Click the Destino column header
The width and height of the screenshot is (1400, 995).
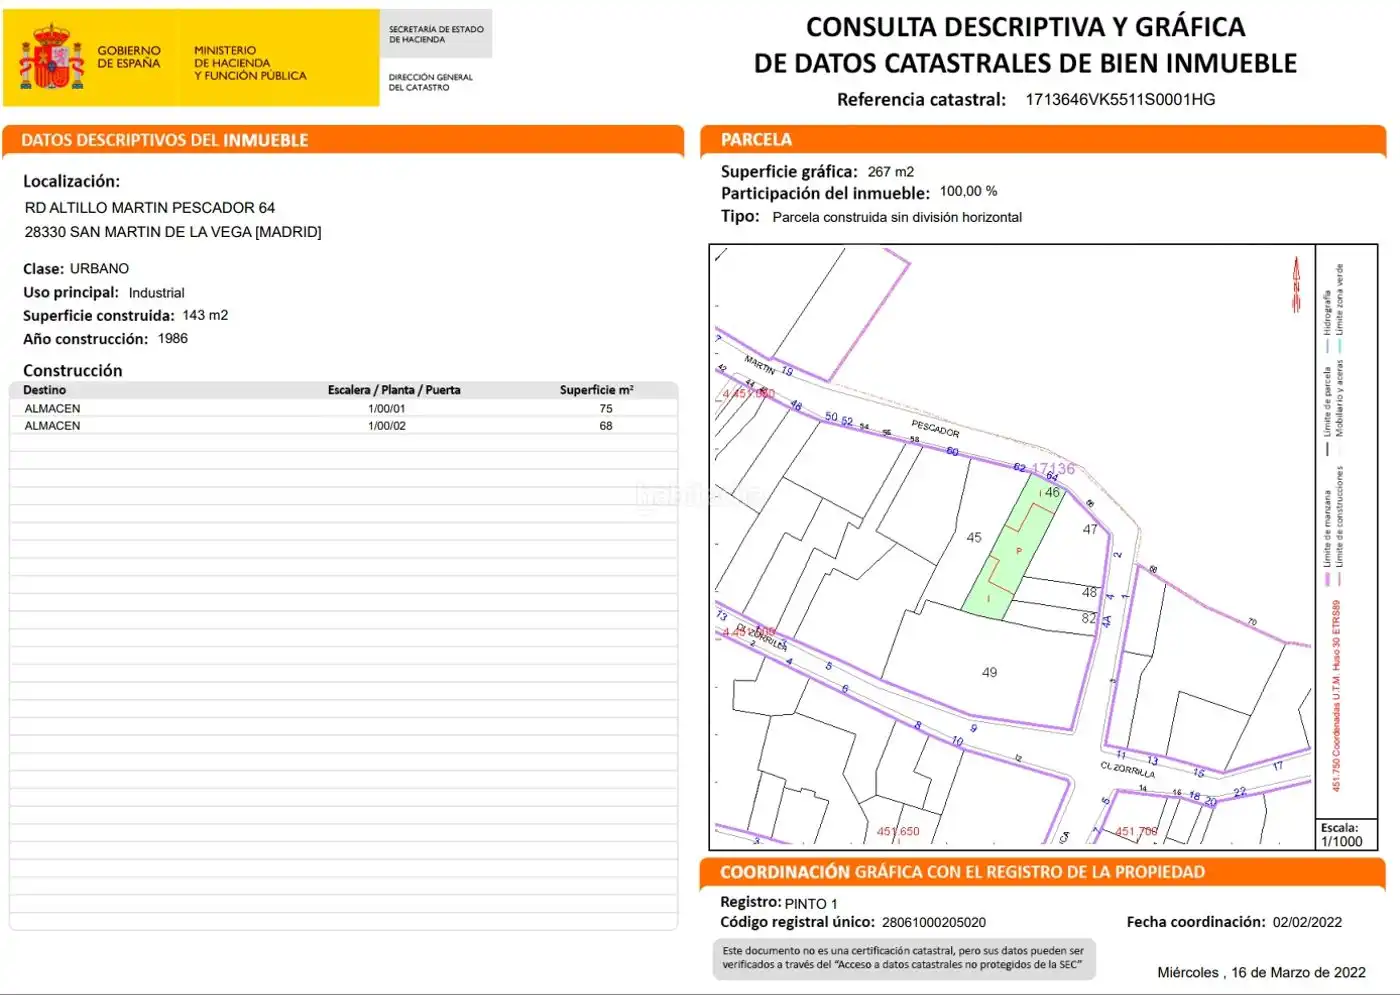(44, 390)
